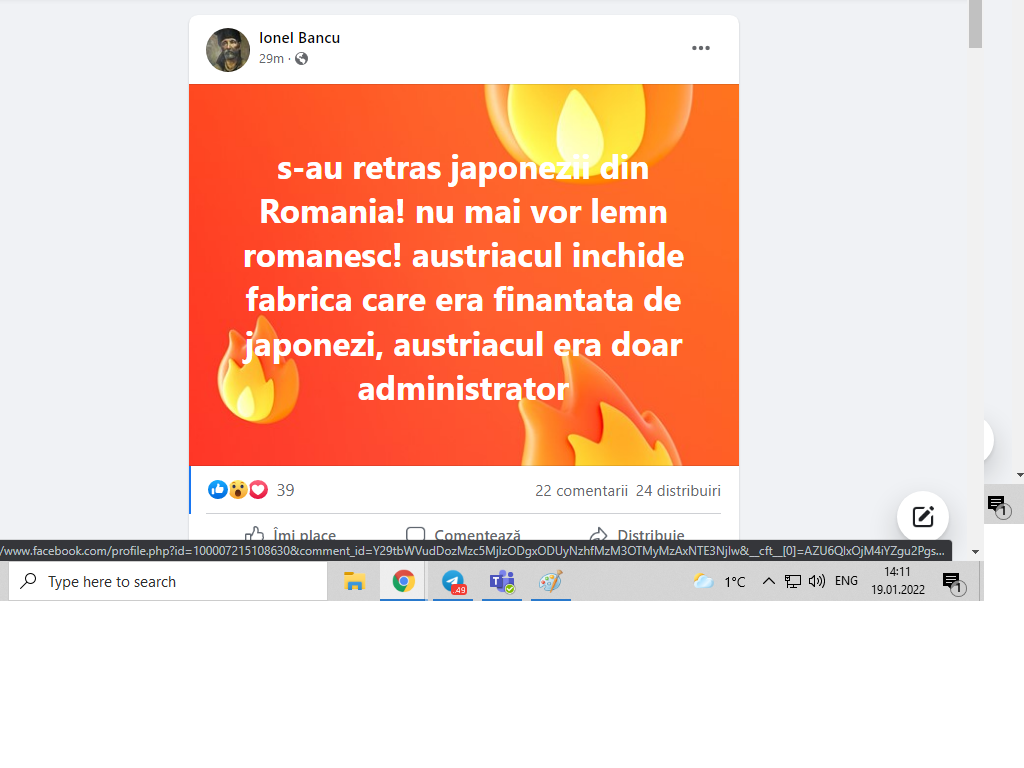Image resolution: width=1024 pixels, height=768 pixels.
Task: Expand the hidden system tray icons chevron
Action: pyautogui.click(x=768, y=581)
